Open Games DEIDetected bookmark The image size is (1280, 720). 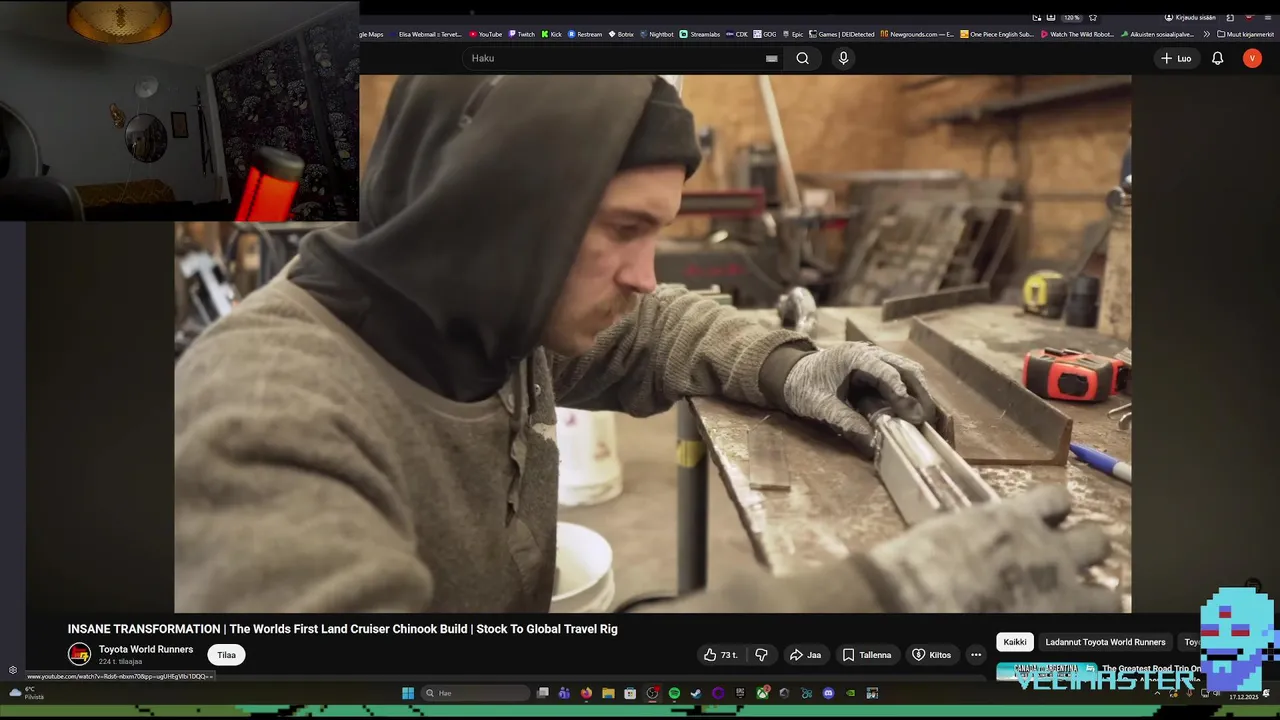point(842,34)
